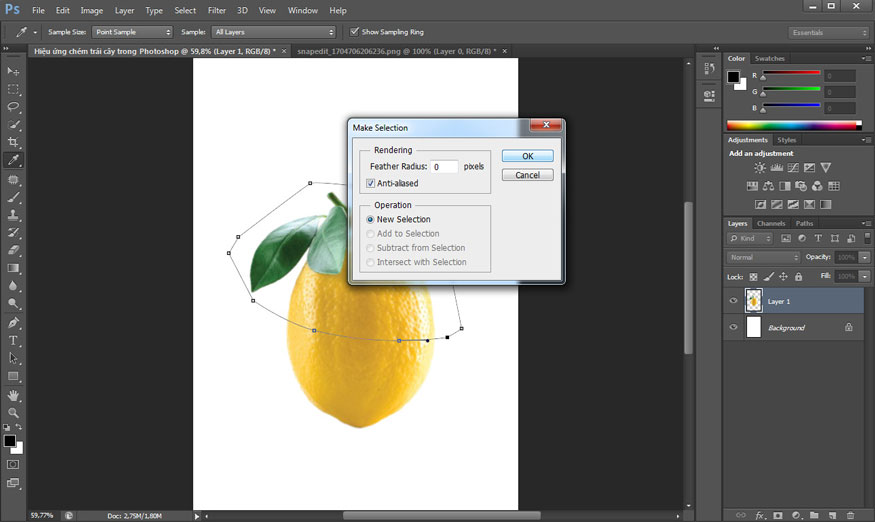The width and height of the screenshot is (875, 522).
Task: Select the Pen tool
Action: pos(13,323)
